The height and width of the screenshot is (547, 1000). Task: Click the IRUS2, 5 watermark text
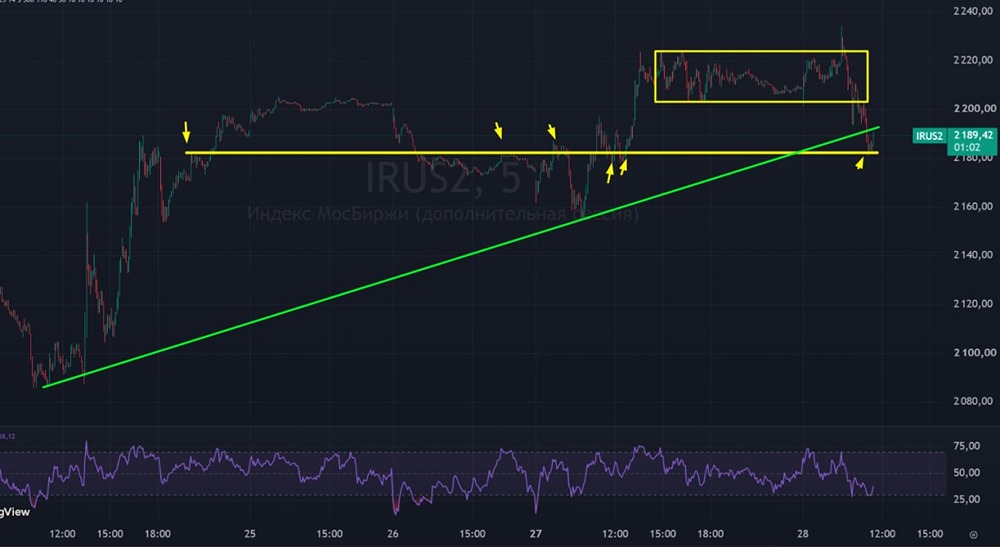pyautogui.click(x=443, y=179)
